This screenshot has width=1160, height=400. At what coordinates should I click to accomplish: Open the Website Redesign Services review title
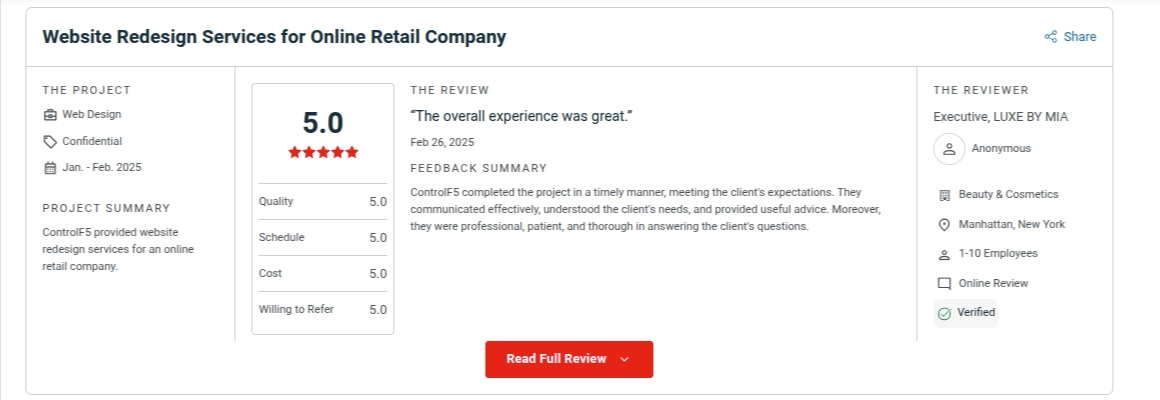(274, 37)
